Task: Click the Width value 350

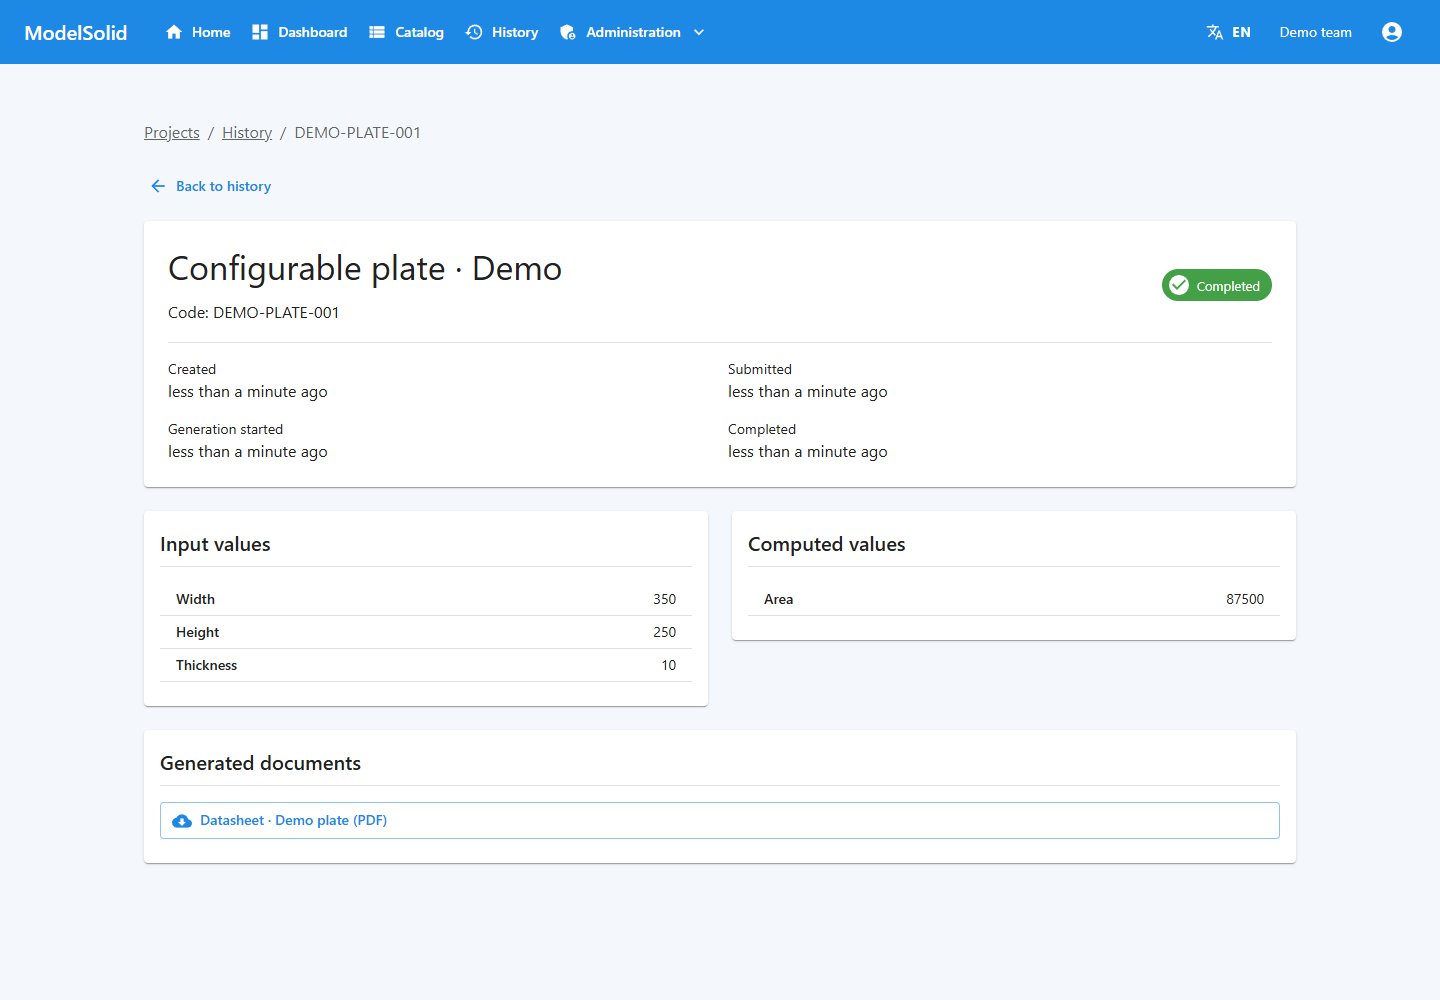Action: [665, 599]
